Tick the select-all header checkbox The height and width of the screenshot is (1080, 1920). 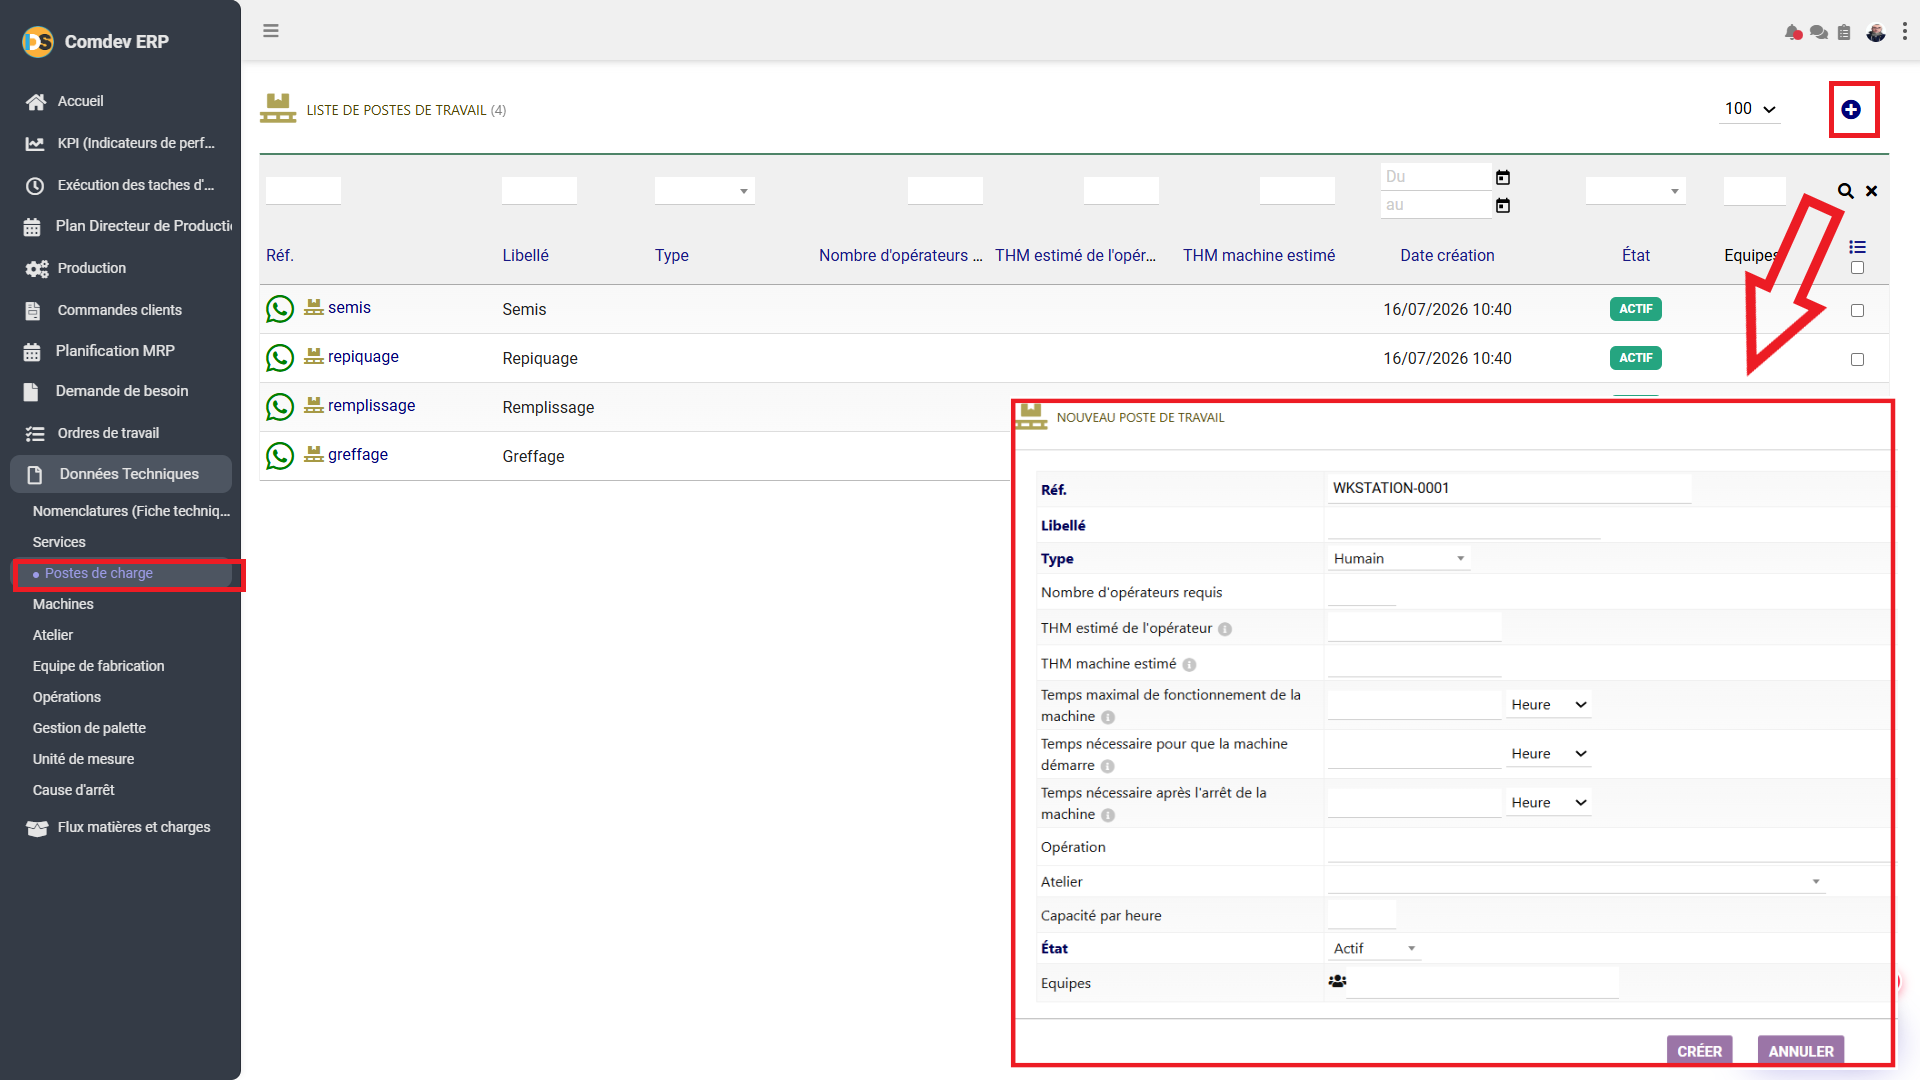pyautogui.click(x=1857, y=268)
